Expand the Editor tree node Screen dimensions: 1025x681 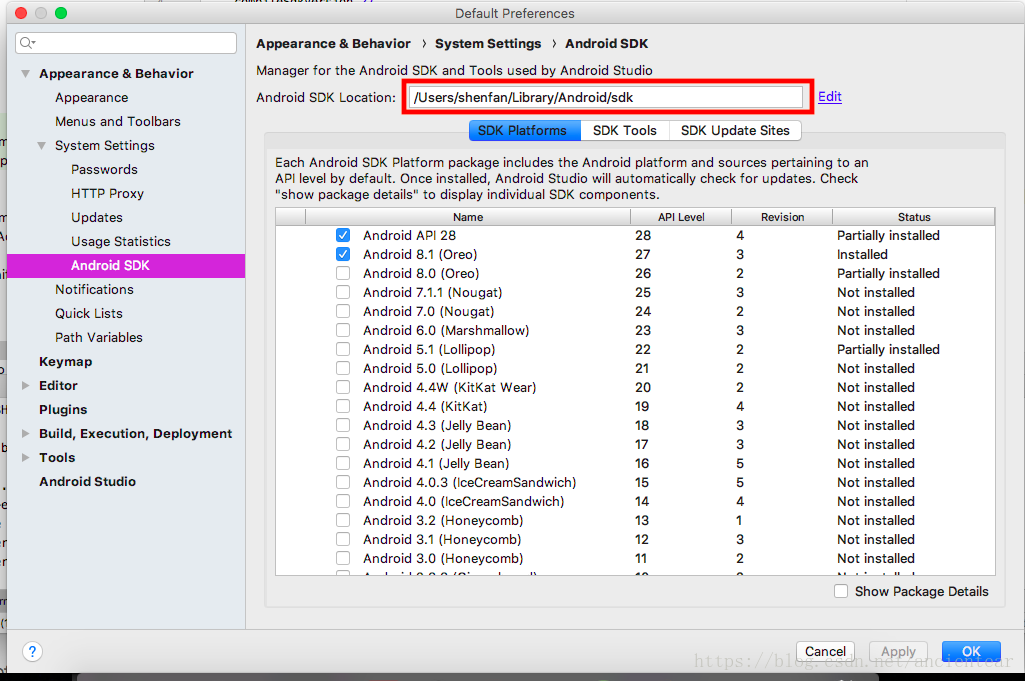[25, 386]
